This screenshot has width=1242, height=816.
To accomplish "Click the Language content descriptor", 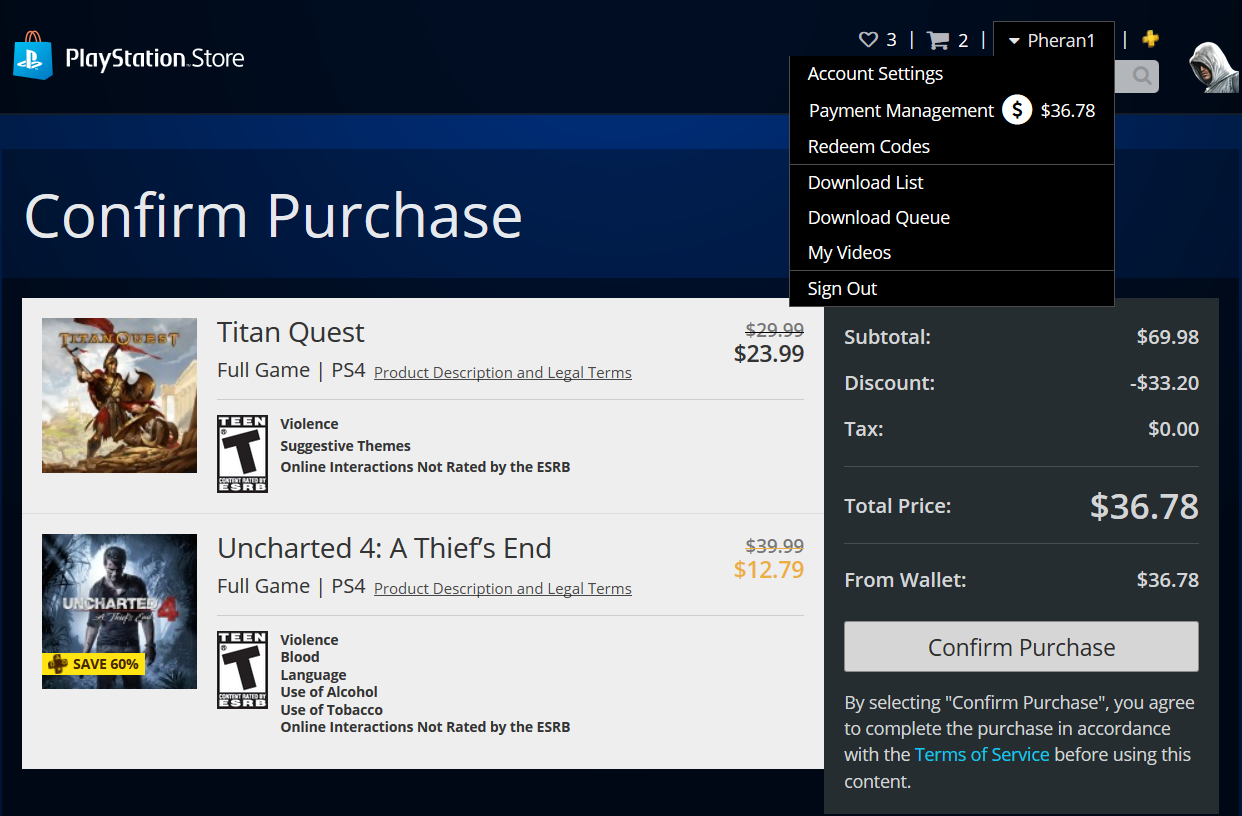I will coord(313,675).
